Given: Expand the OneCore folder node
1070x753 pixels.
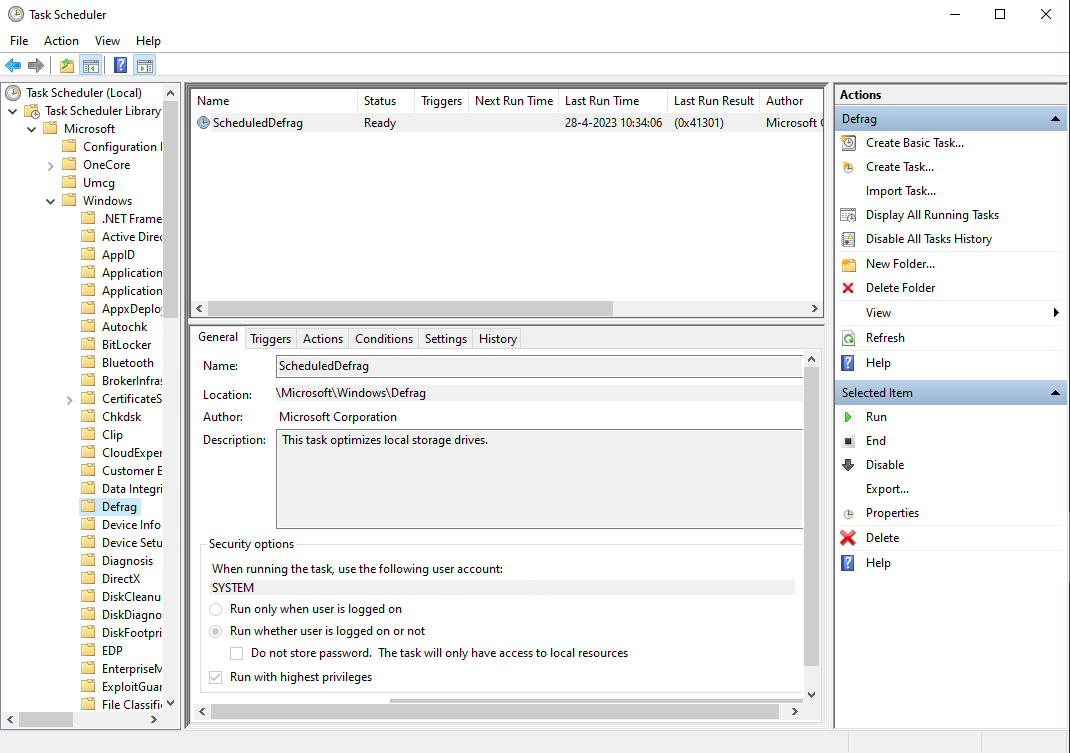Looking at the screenshot, I should [x=51, y=165].
